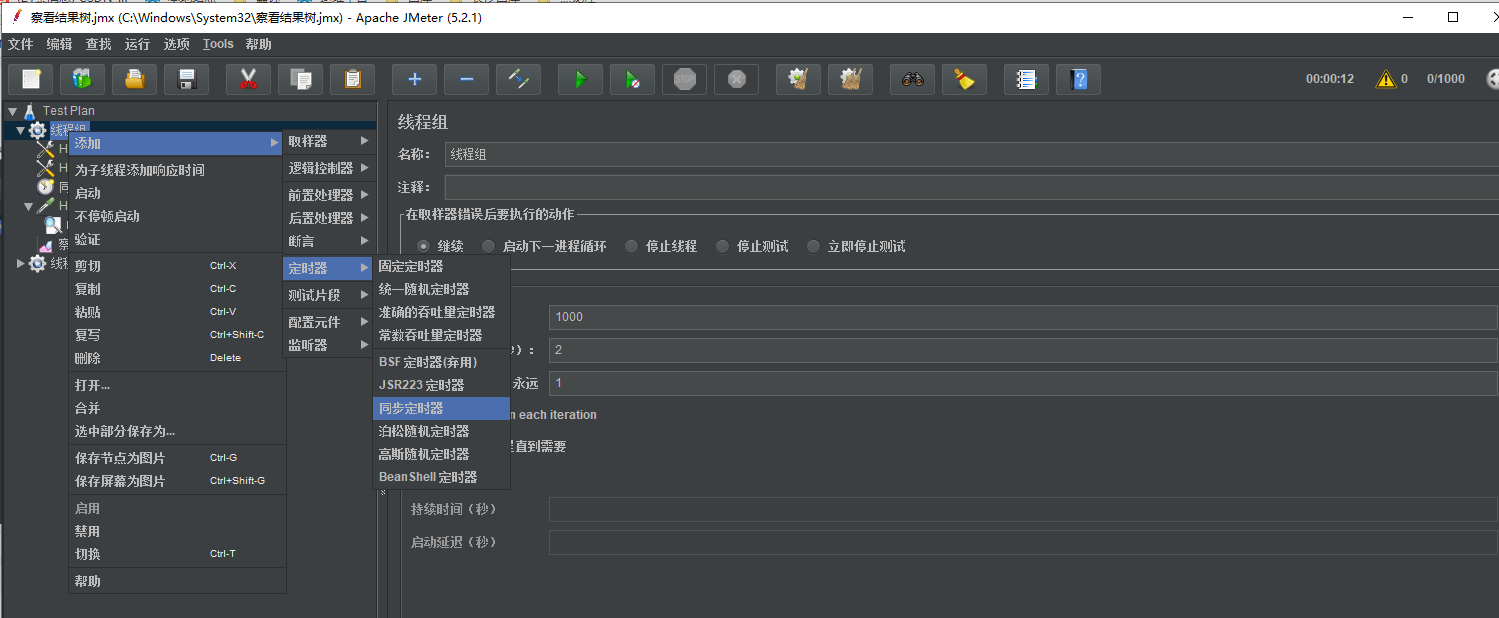
Task: Click the yellow warning triangle log icon
Action: click(1386, 79)
